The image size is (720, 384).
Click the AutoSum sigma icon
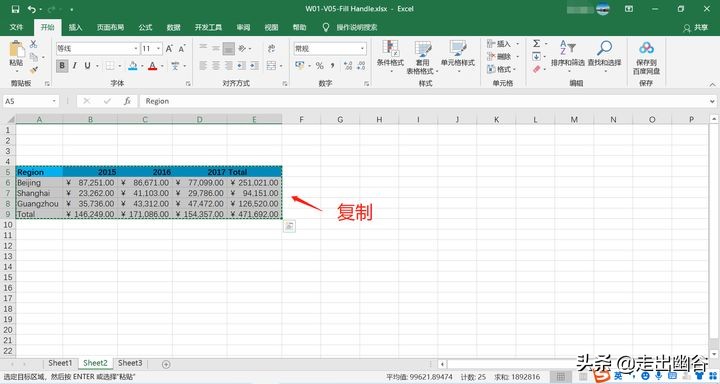point(536,43)
